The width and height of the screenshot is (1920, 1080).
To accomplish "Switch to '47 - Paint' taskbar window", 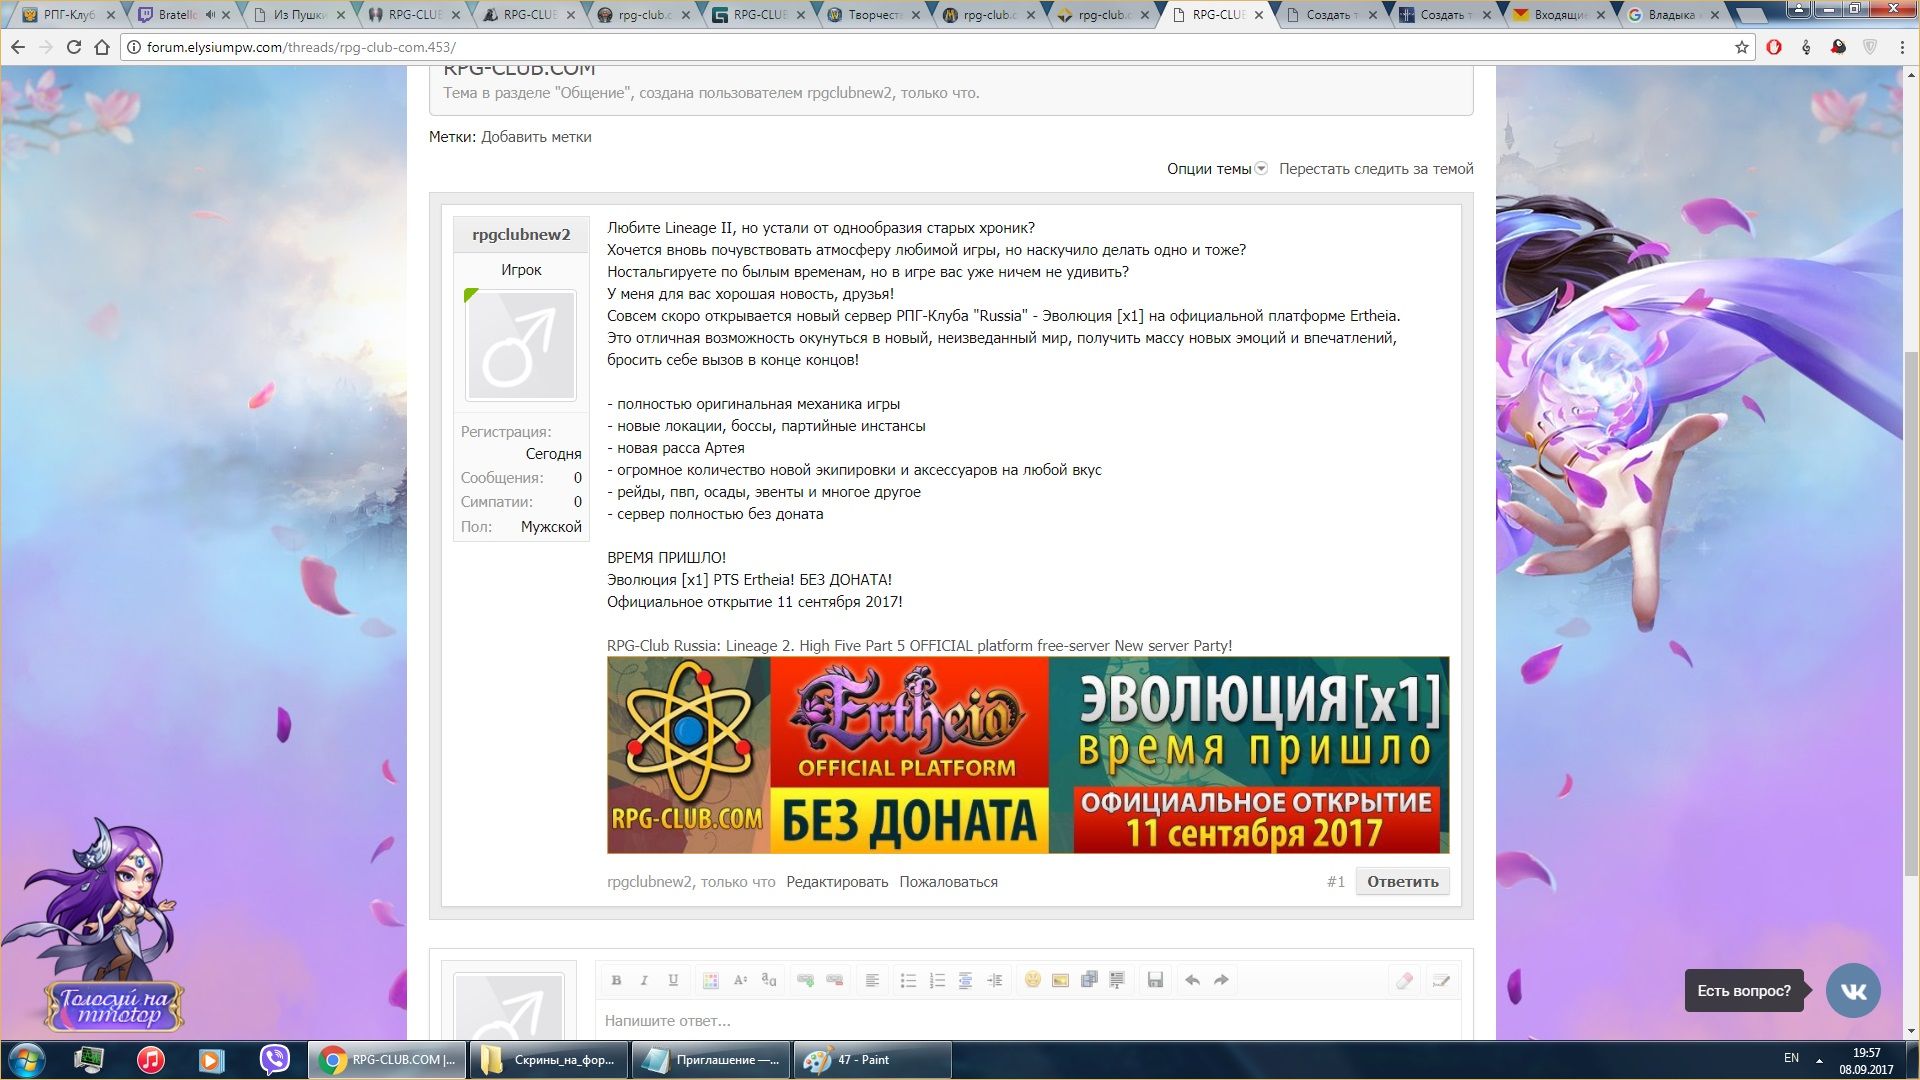I will coord(872,1060).
